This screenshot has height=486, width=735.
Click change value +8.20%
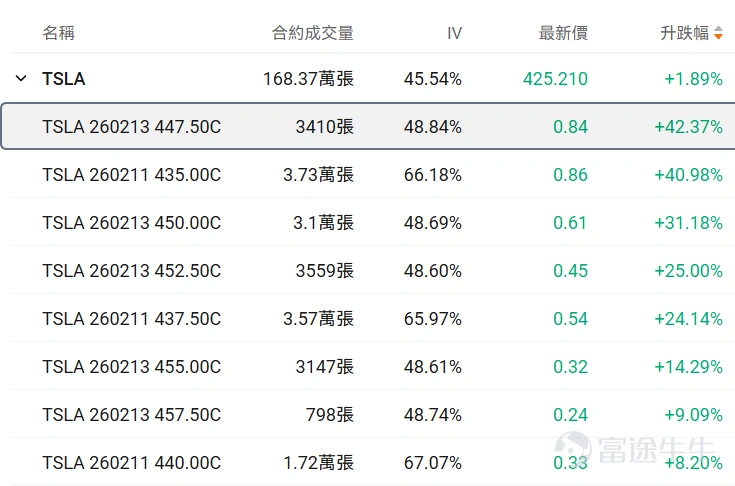[x=694, y=463]
